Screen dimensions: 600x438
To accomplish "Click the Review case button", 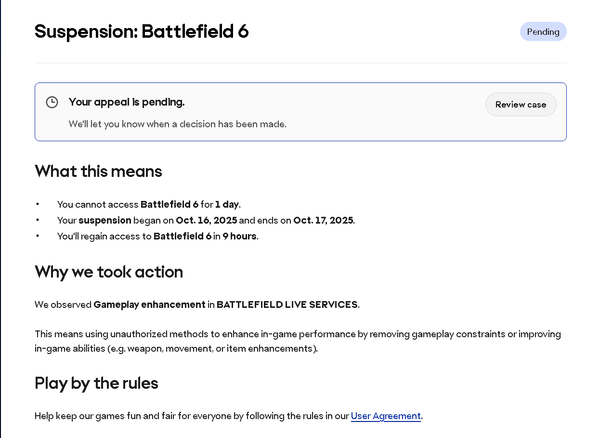I will tap(520, 105).
